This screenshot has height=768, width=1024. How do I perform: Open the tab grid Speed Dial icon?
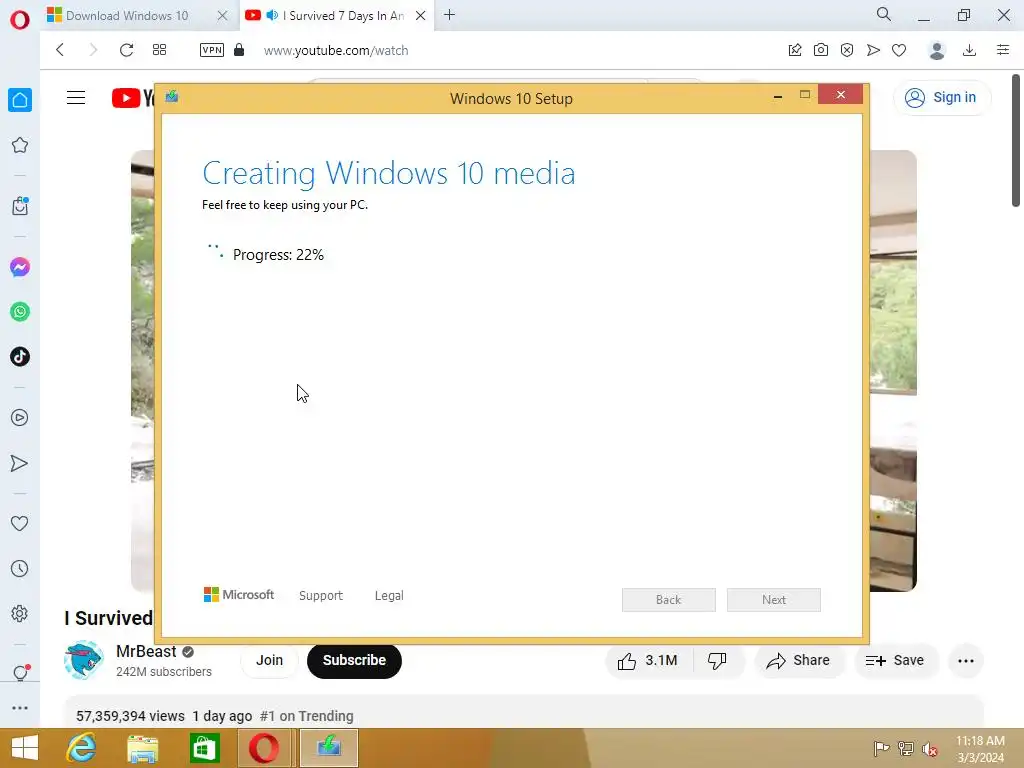click(x=159, y=50)
